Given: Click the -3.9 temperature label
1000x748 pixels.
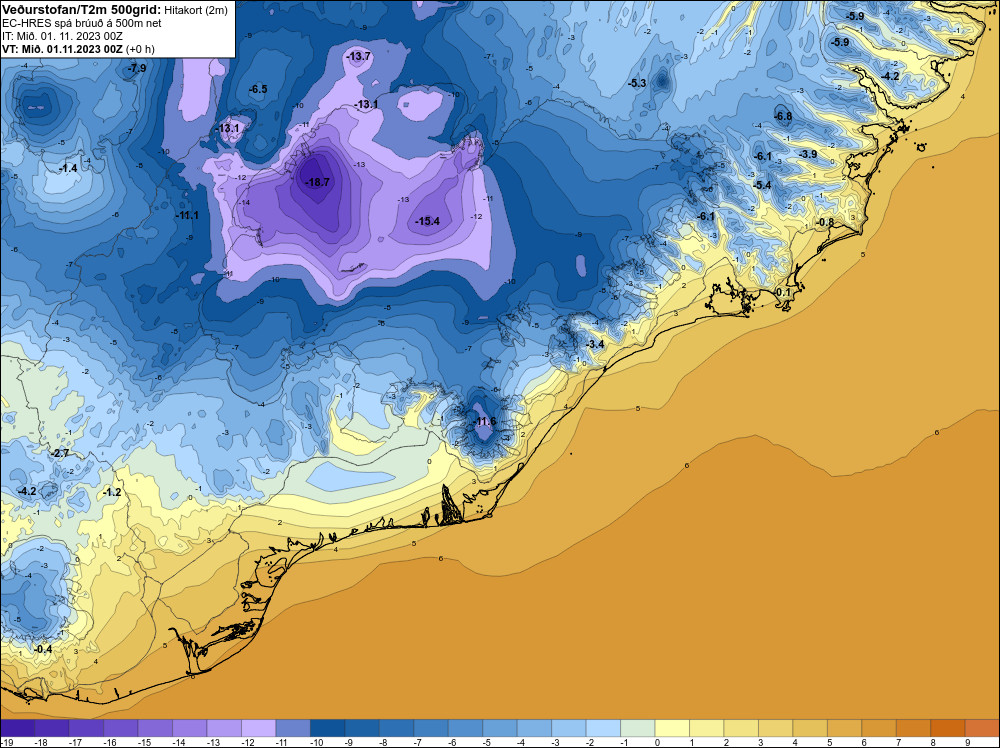Looking at the screenshot, I should pyautogui.click(x=808, y=154).
